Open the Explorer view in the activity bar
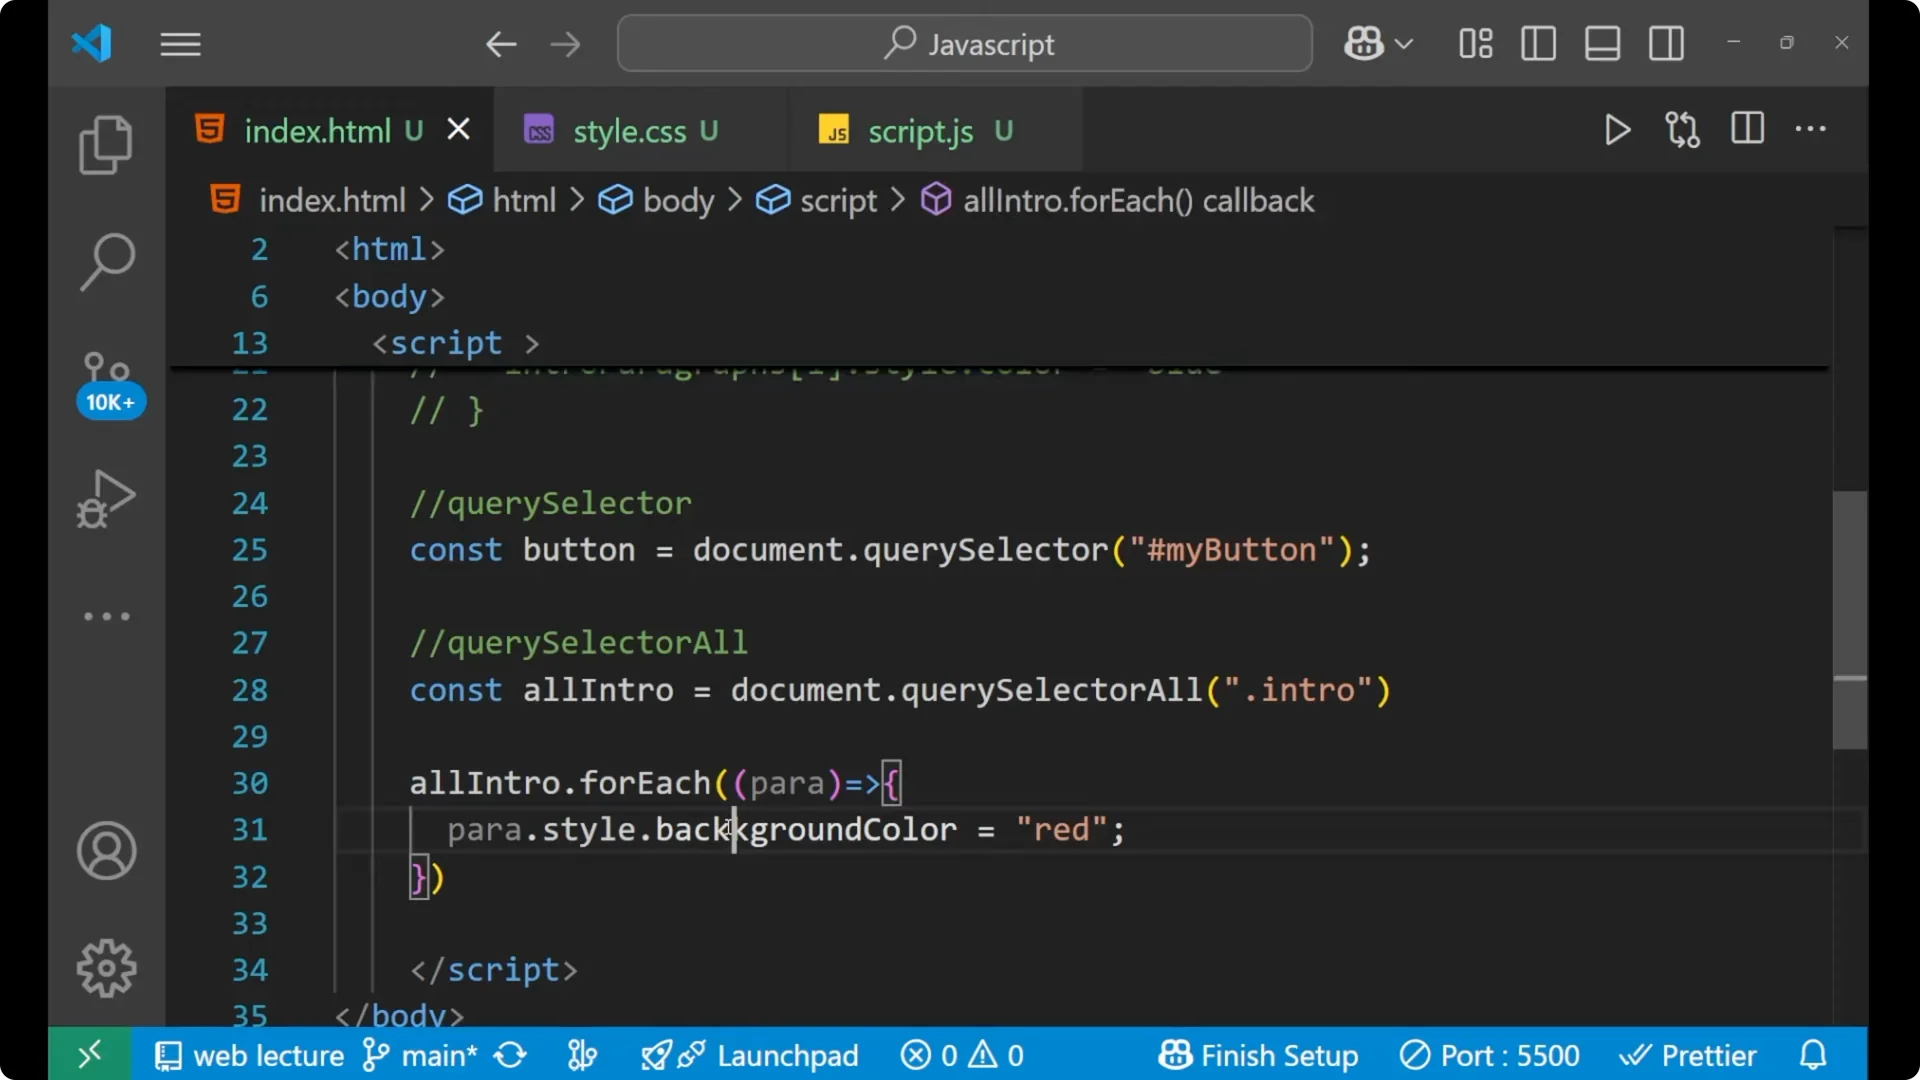Image resolution: width=1920 pixels, height=1080 pixels. [105, 145]
